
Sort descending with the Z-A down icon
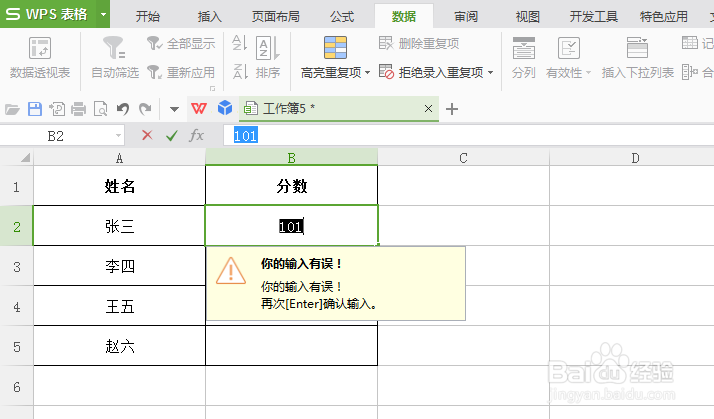click(x=240, y=72)
